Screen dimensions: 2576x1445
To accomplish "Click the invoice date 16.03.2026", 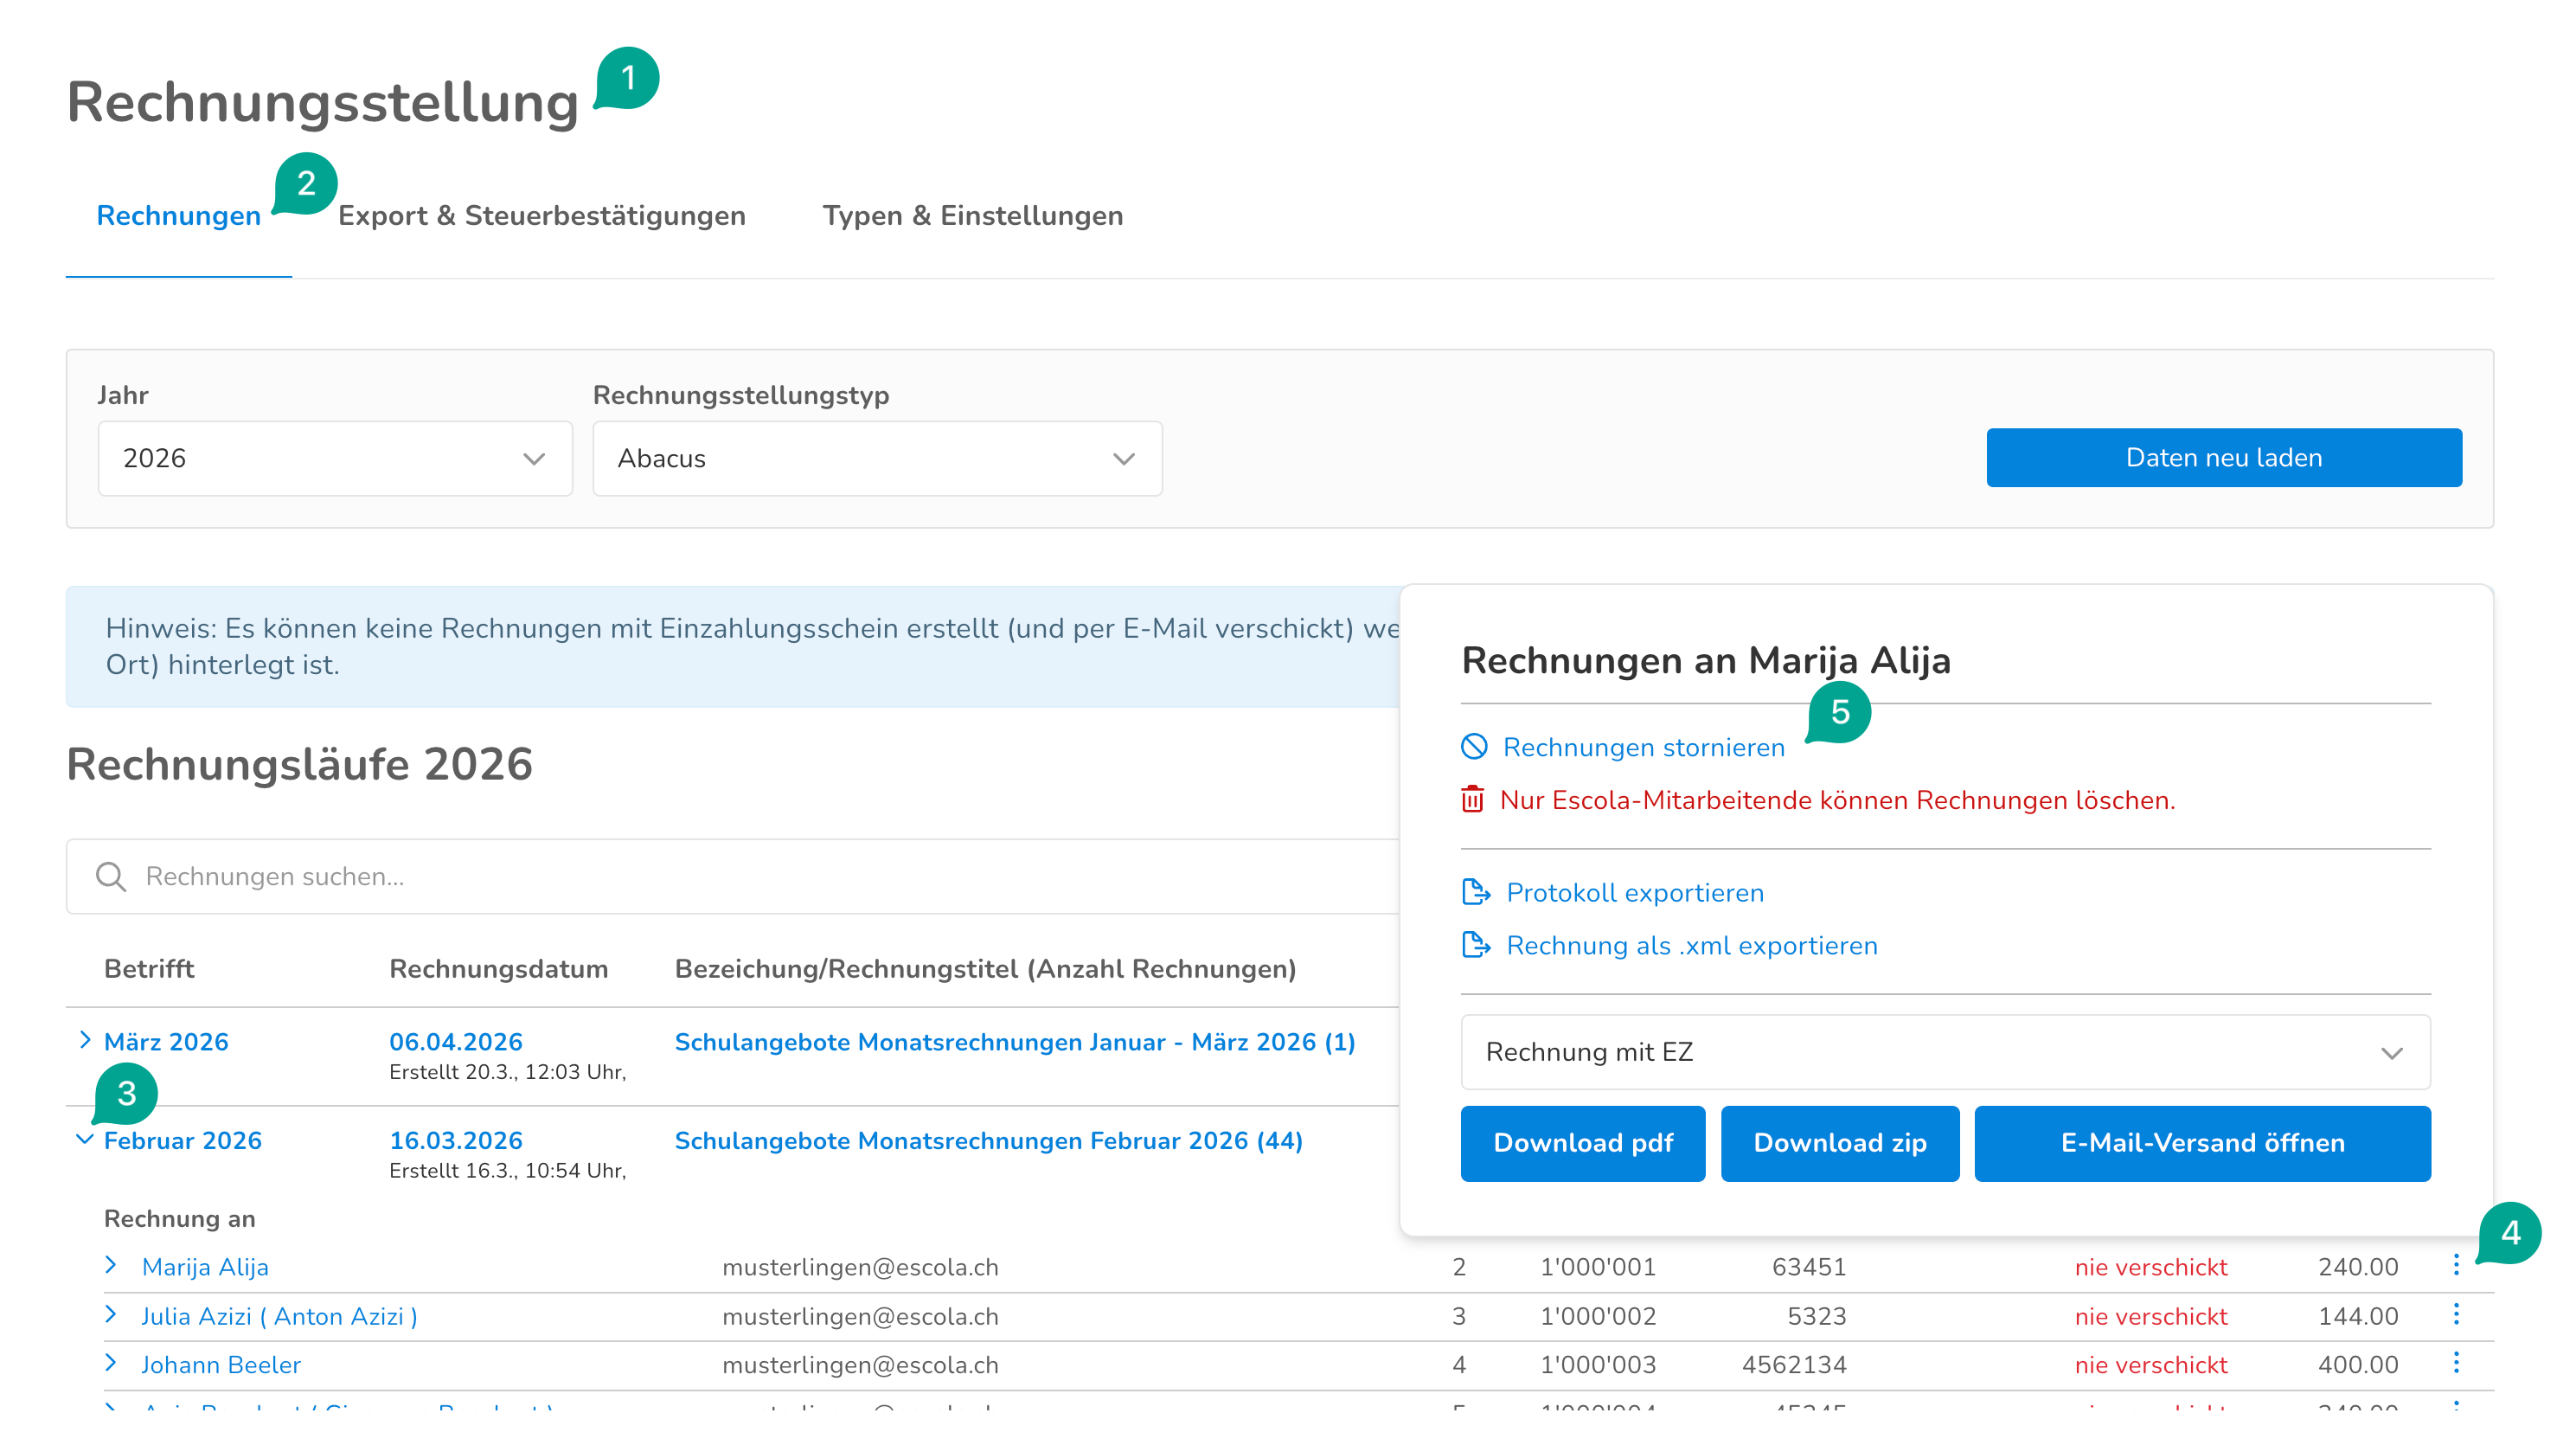I will 456,1141.
